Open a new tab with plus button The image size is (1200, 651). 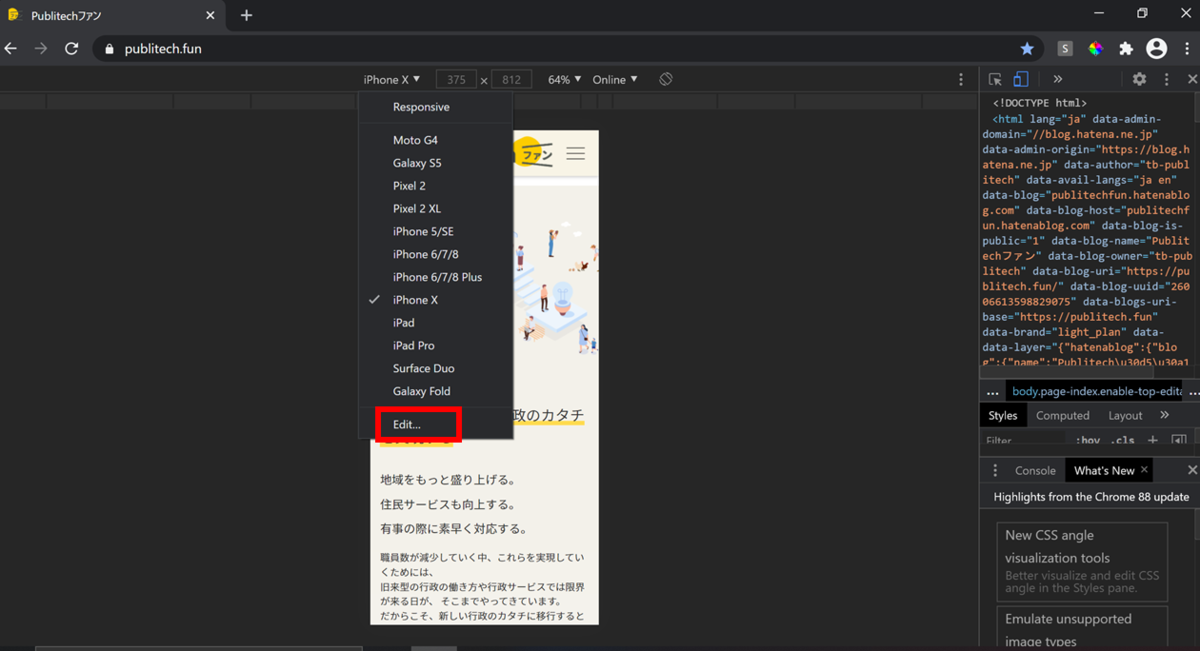(246, 15)
